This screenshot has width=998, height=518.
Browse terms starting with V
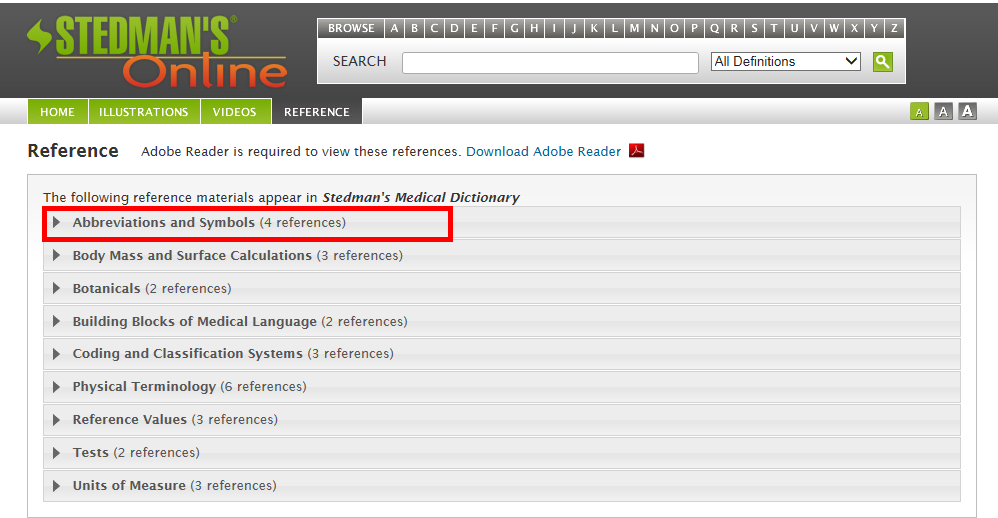pyautogui.click(x=814, y=28)
